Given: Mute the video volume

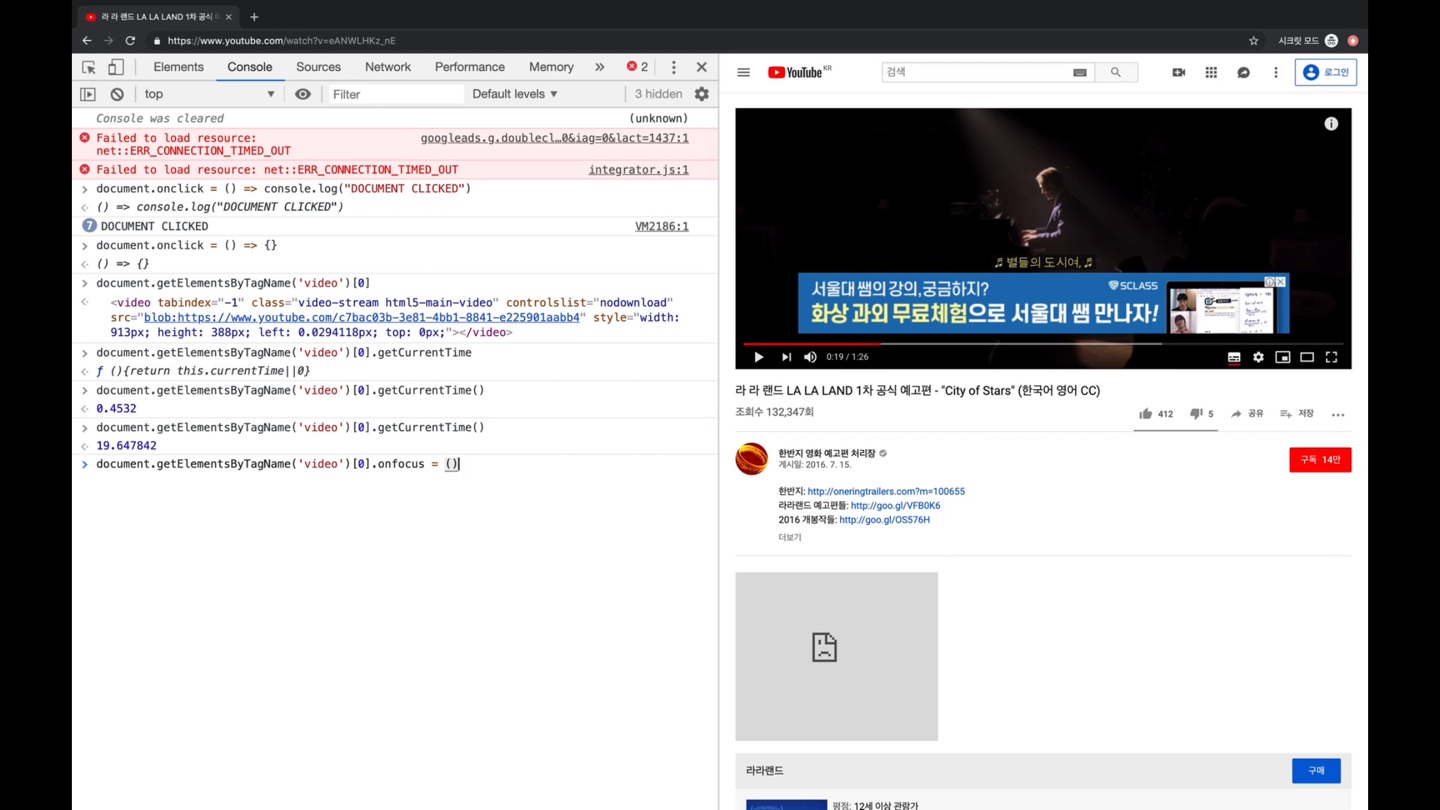Looking at the screenshot, I should point(810,357).
